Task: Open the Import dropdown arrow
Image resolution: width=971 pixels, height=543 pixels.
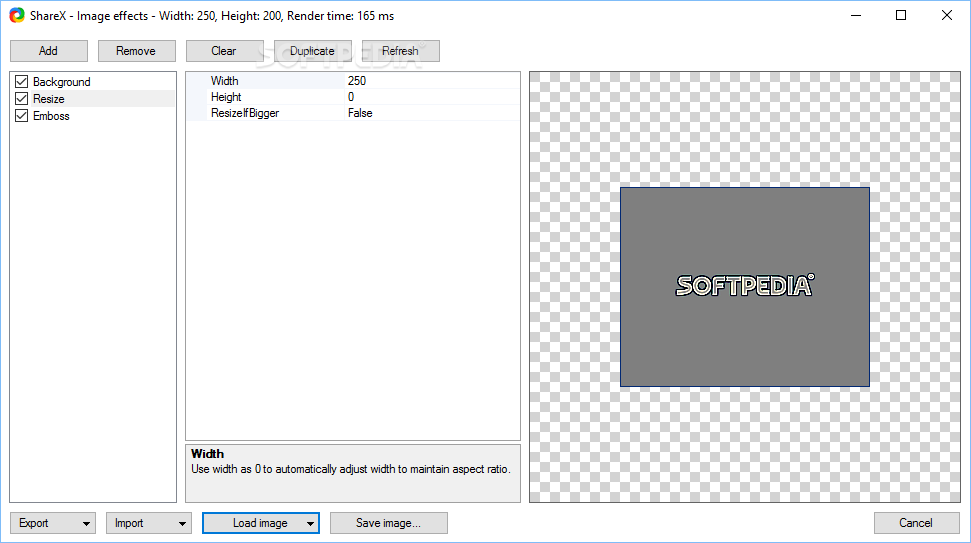Action: 182,524
